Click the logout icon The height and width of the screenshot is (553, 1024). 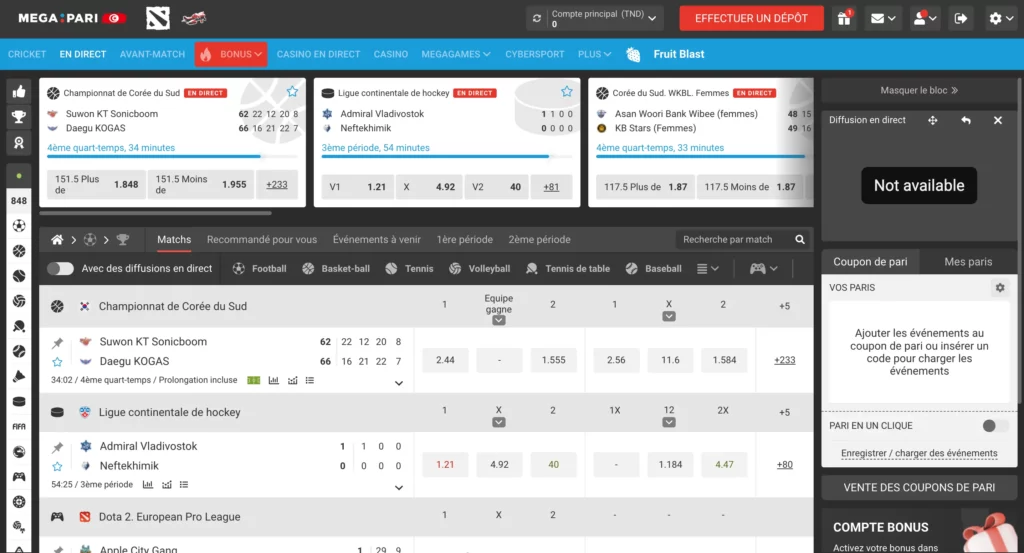point(961,18)
